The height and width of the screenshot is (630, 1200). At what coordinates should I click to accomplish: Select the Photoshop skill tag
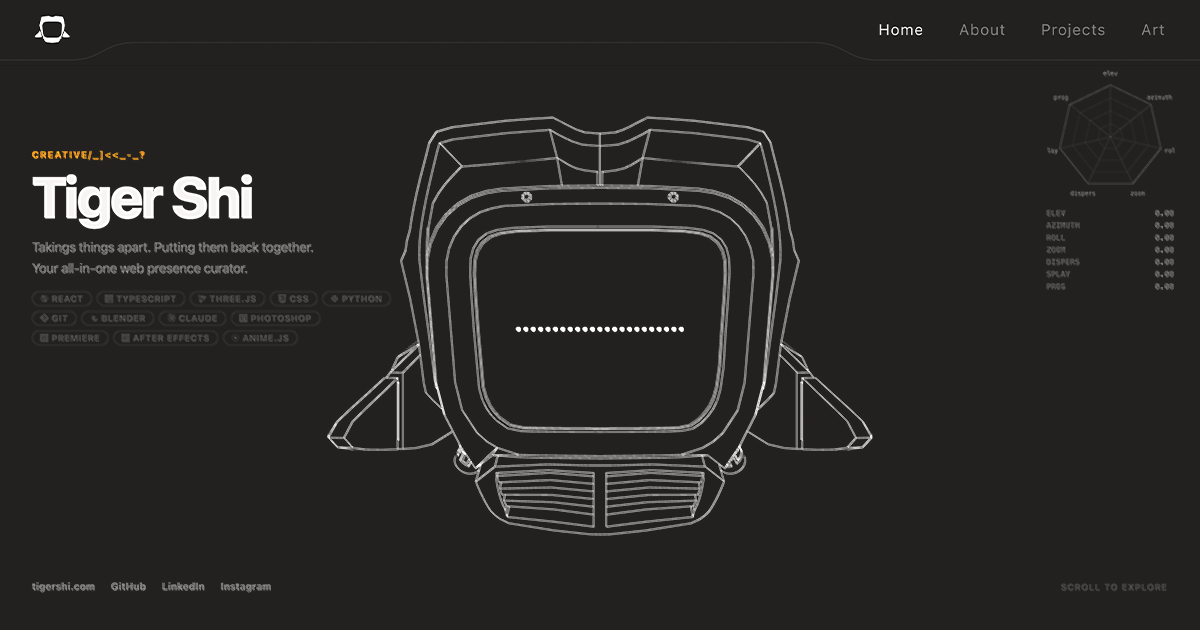point(276,318)
